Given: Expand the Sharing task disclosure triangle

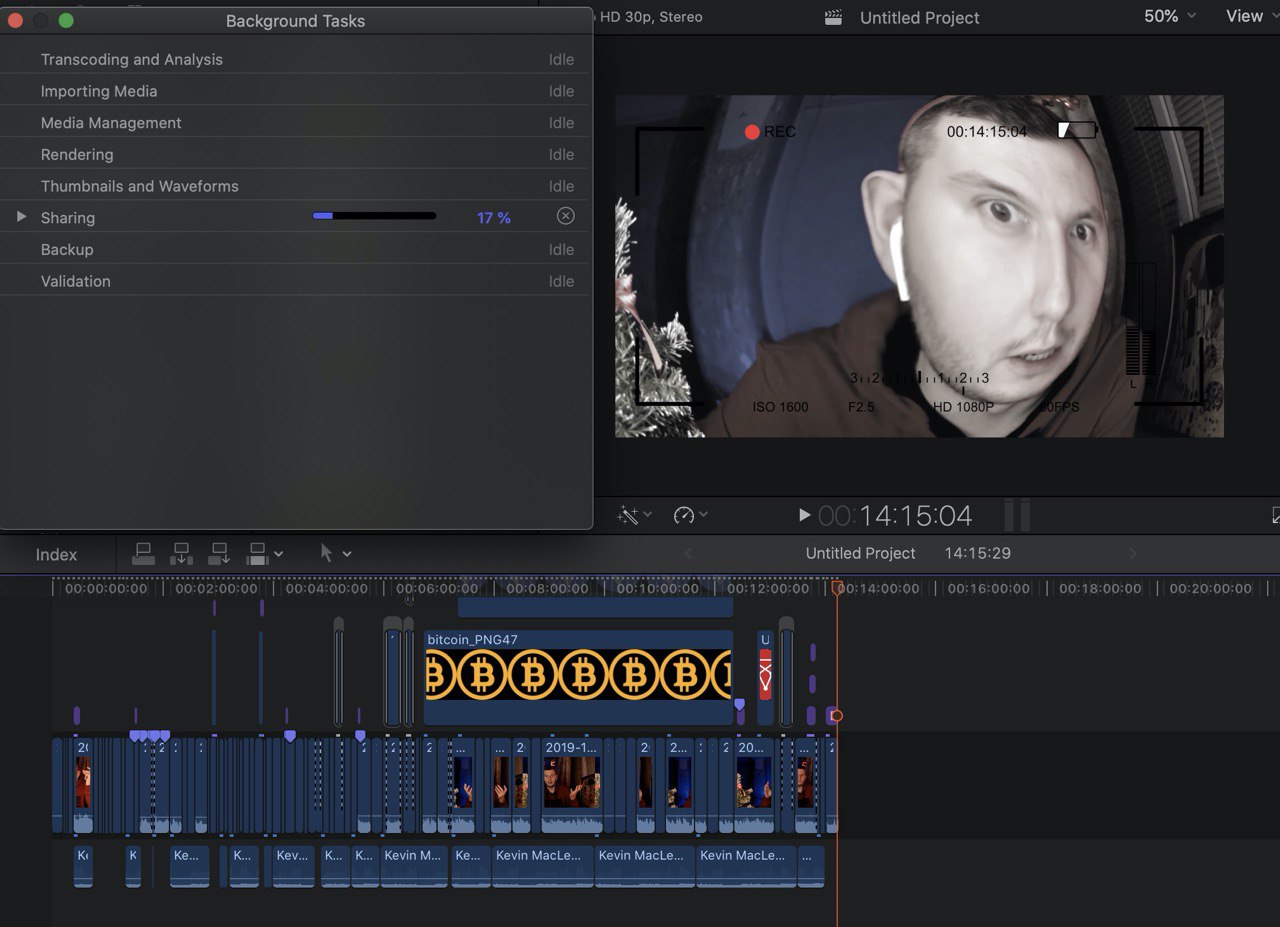Looking at the screenshot, I should (21, 216).
